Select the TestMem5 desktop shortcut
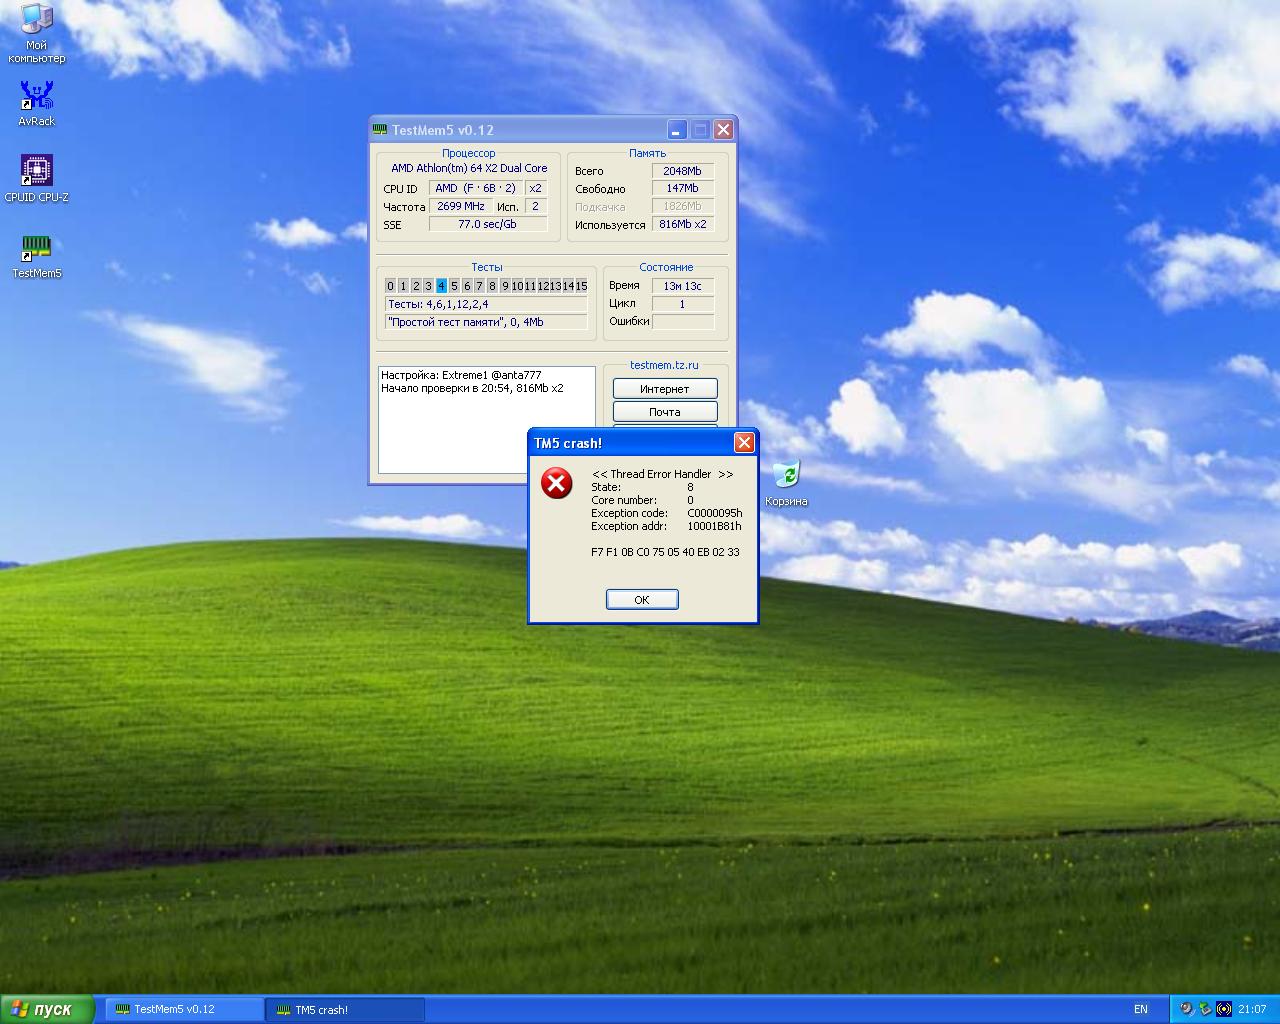Image resolution: width=1280 pixels, height=1024 pixels. 37,256
